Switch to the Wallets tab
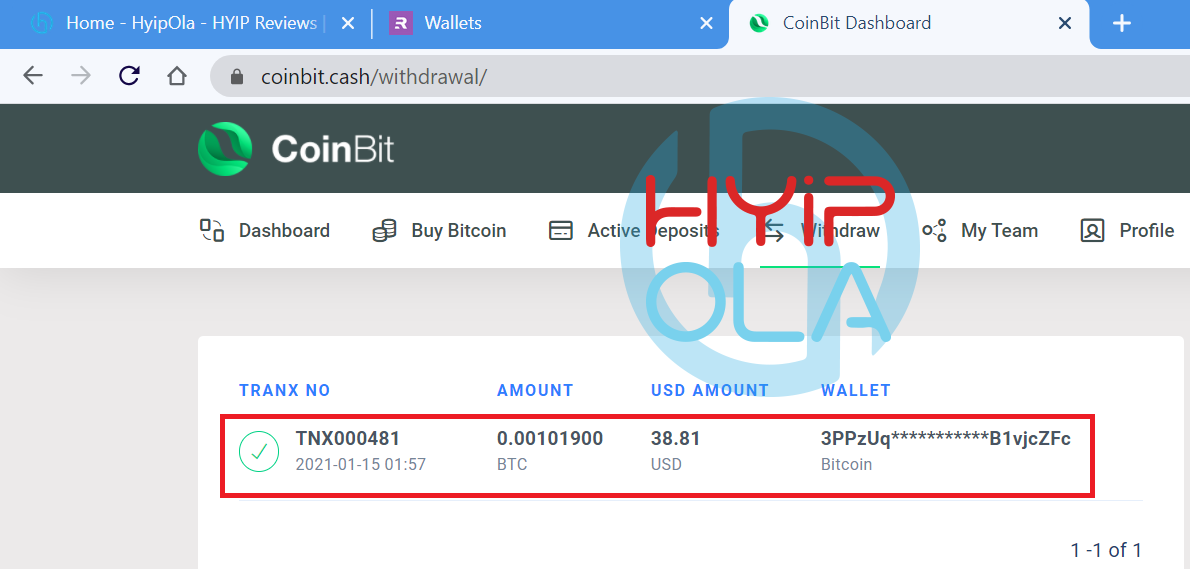Image resolution: width=1190 pixels, height=569 pixels. 550,24
